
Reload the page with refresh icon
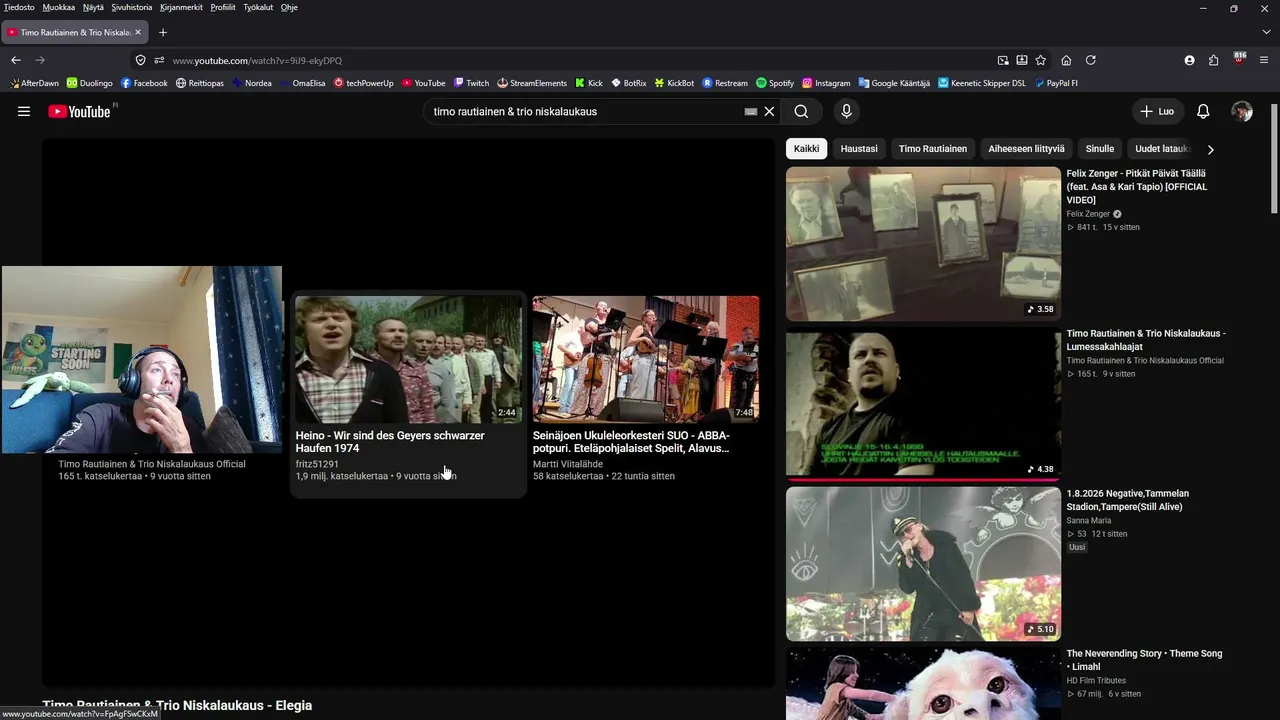[1091, 60]
